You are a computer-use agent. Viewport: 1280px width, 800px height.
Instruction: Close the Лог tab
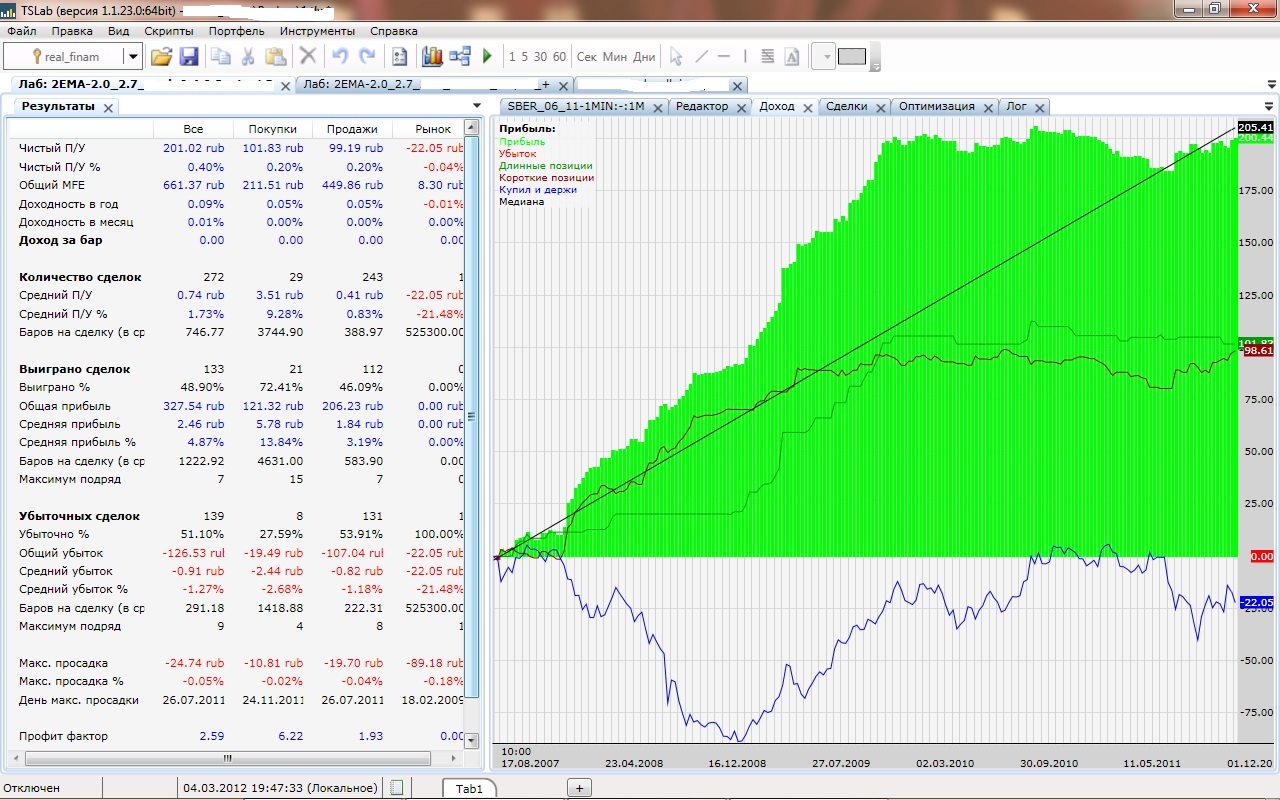tap(1039, 107)
